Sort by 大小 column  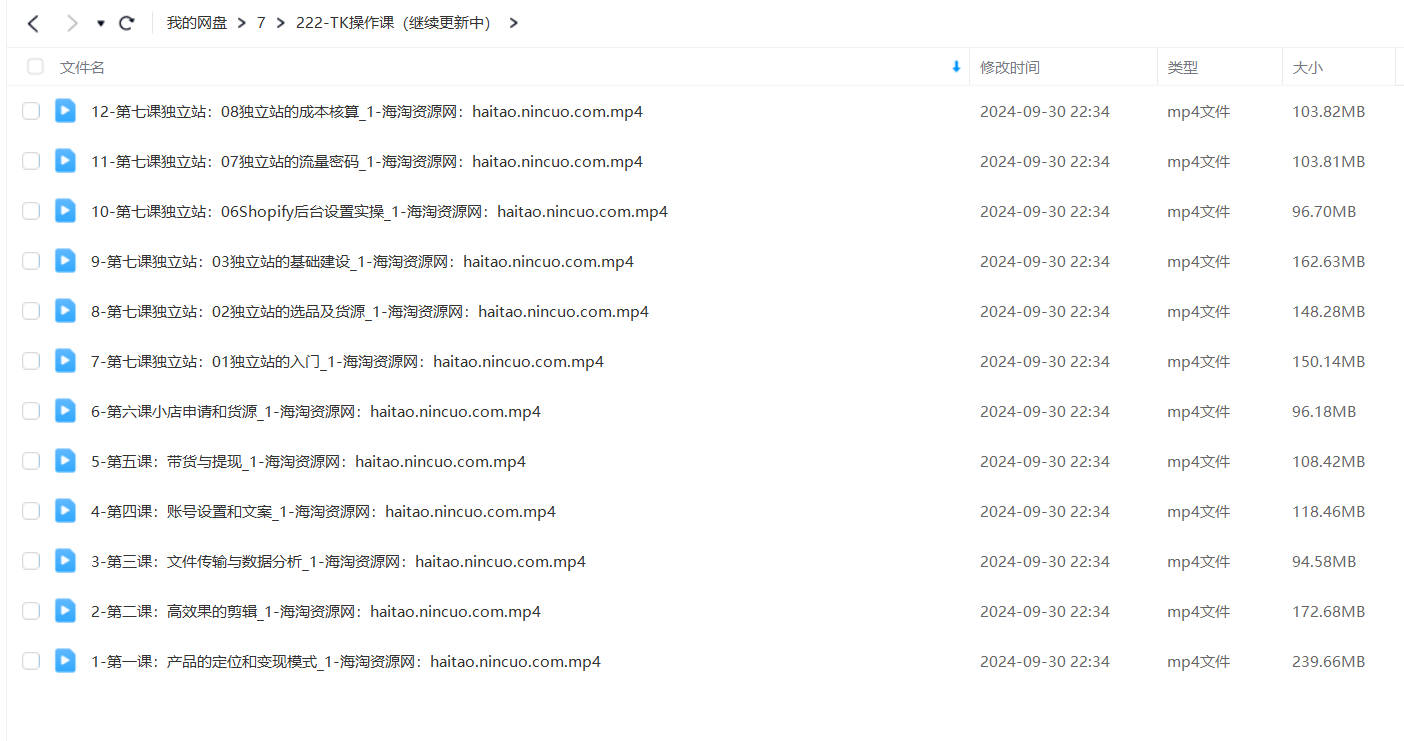[1307, 68]
